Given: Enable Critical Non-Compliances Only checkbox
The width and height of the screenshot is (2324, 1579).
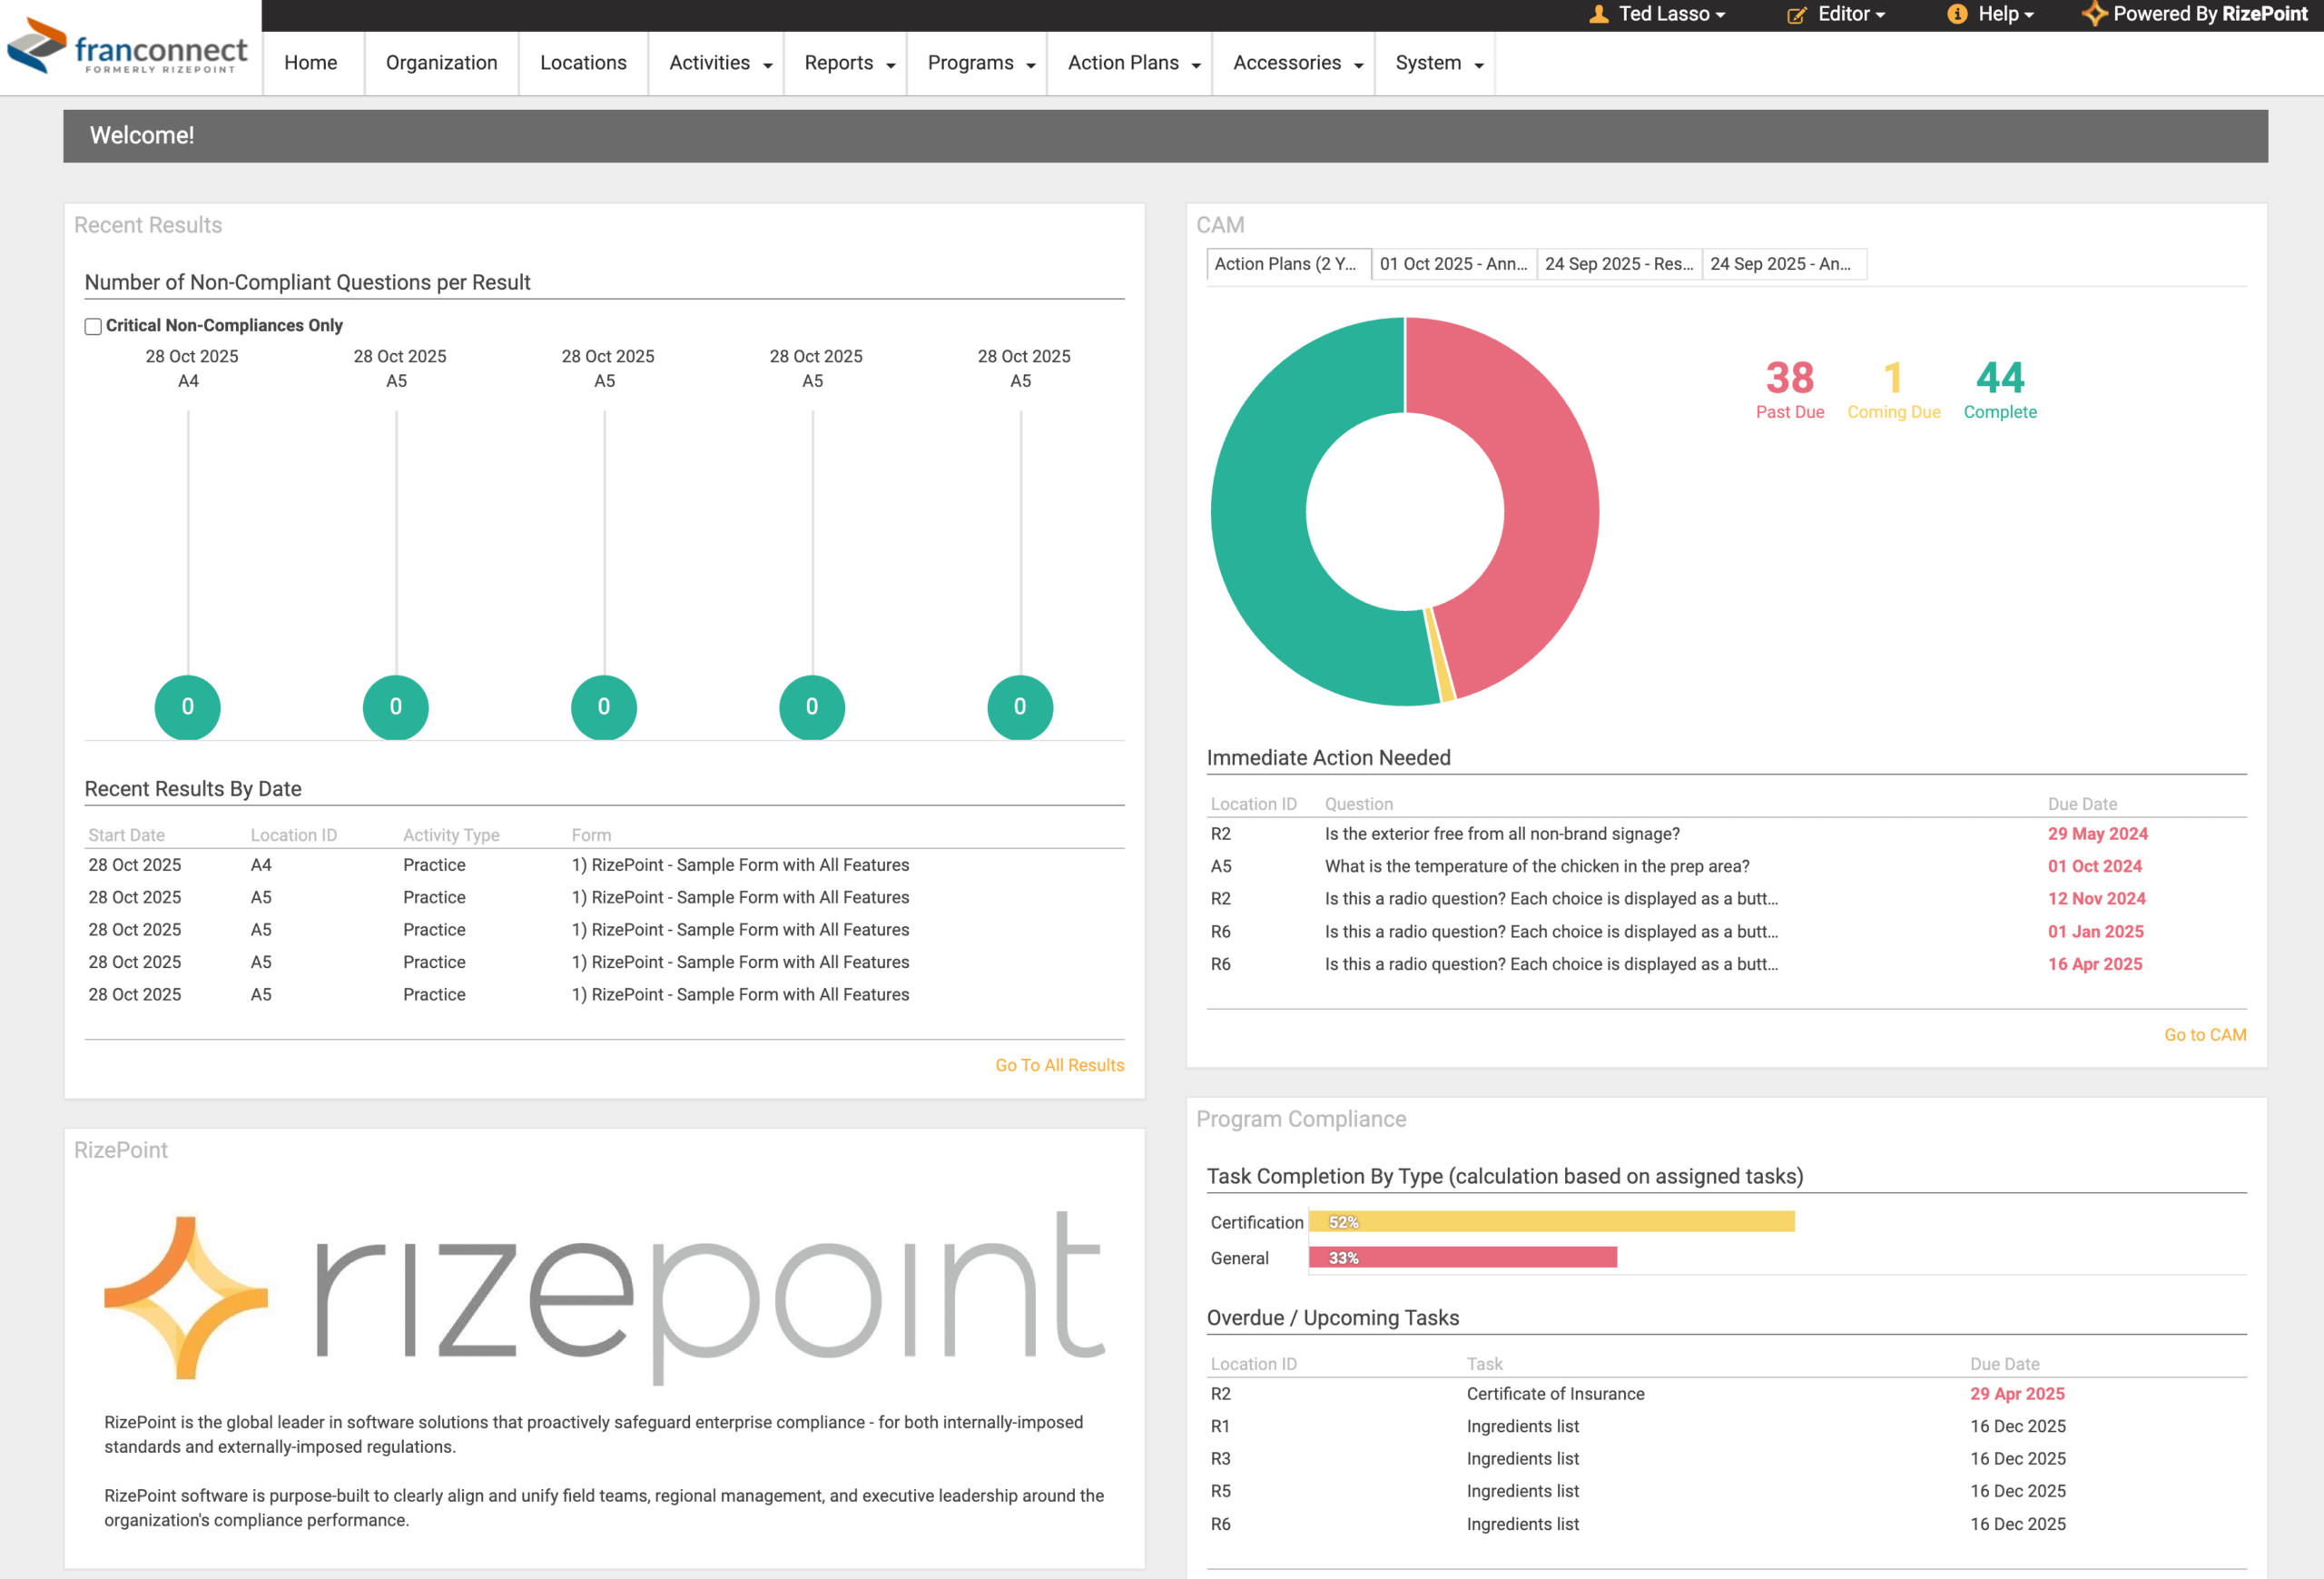Looking at the screenshot, I should [x=93, y=326].
